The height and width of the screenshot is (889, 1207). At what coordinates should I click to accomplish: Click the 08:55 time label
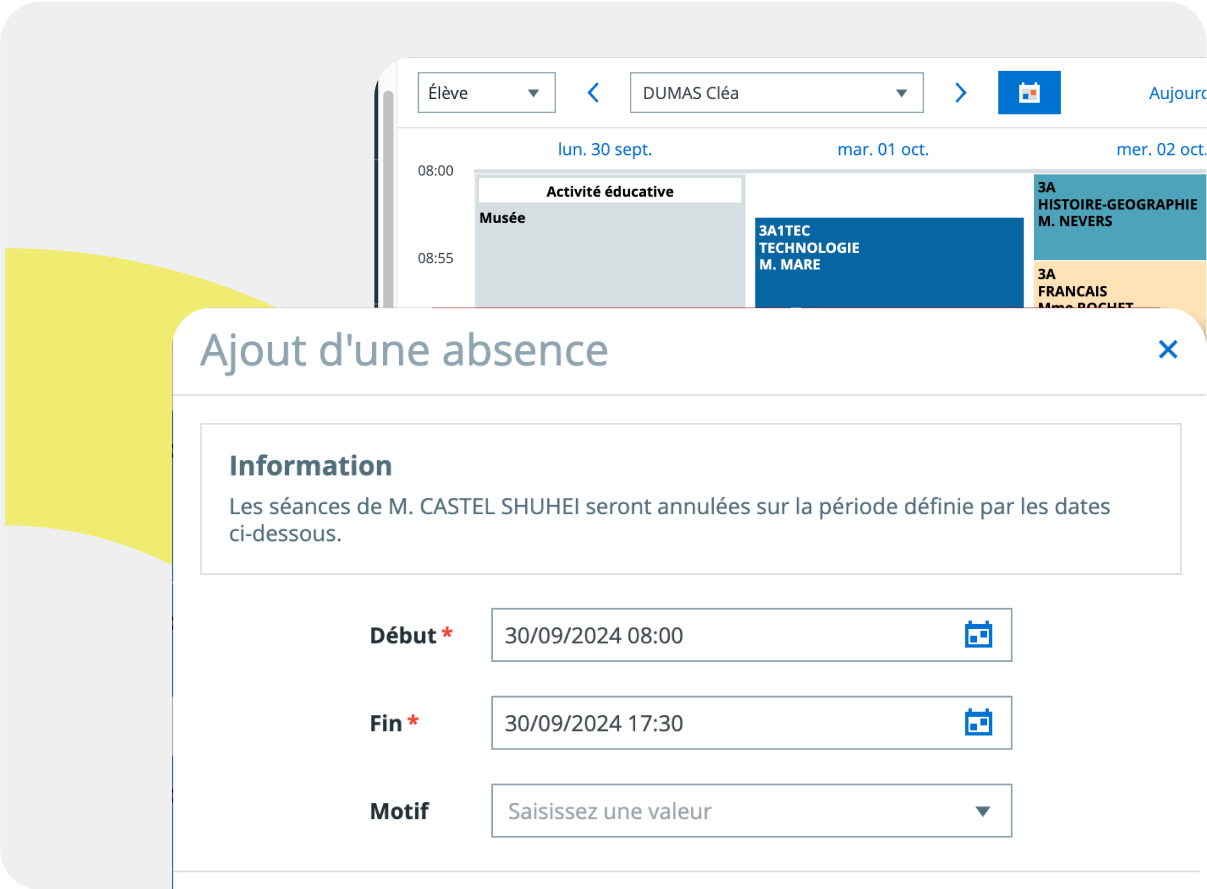tap(435, 258)
